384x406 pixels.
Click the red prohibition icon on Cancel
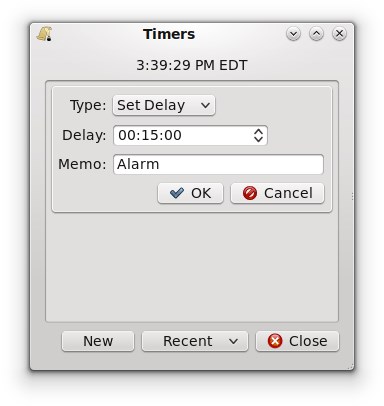coord(250,193)
